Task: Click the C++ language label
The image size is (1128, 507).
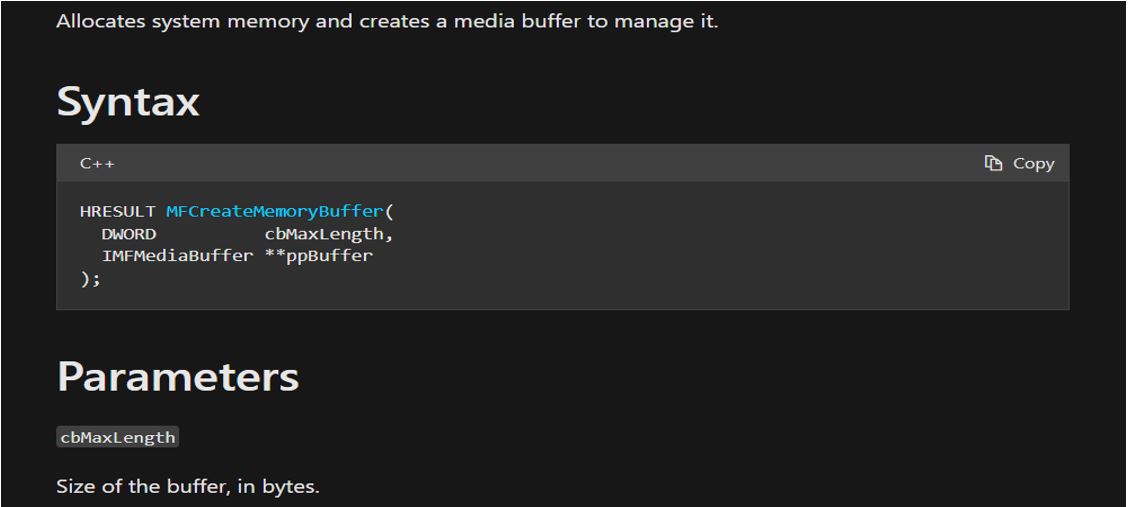Action: (98, 163)
